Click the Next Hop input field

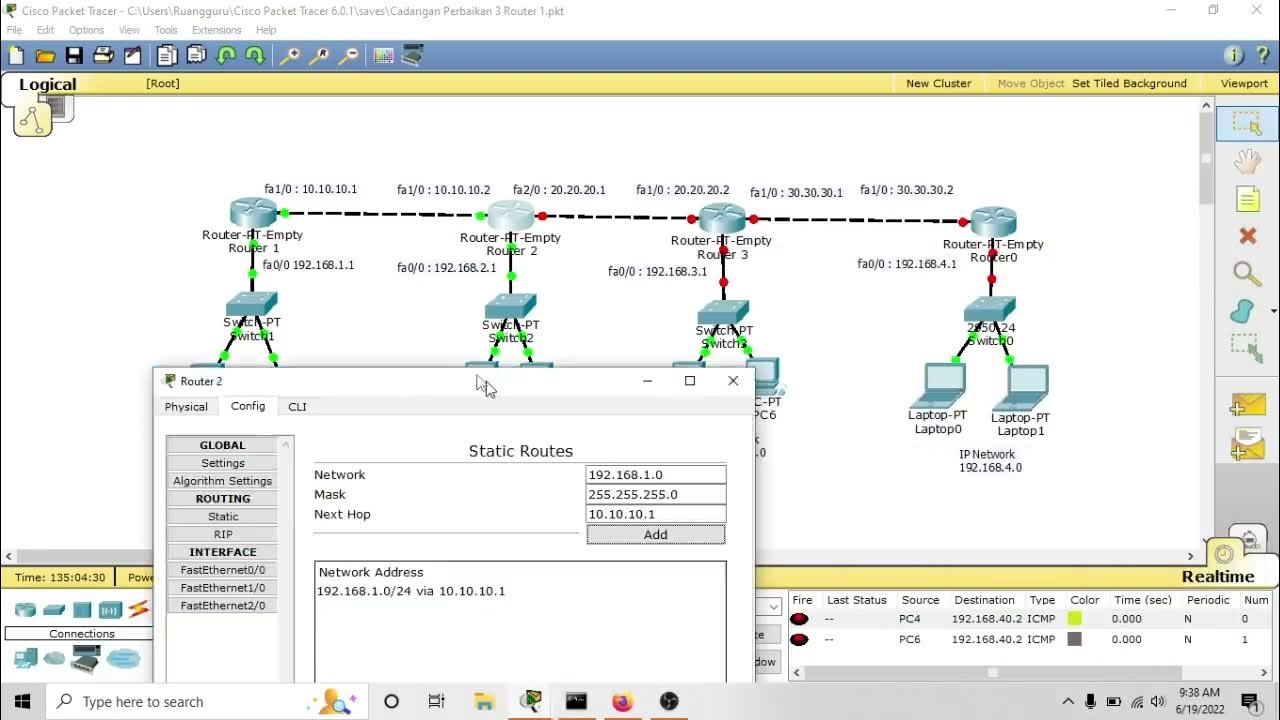coord(656,515)
